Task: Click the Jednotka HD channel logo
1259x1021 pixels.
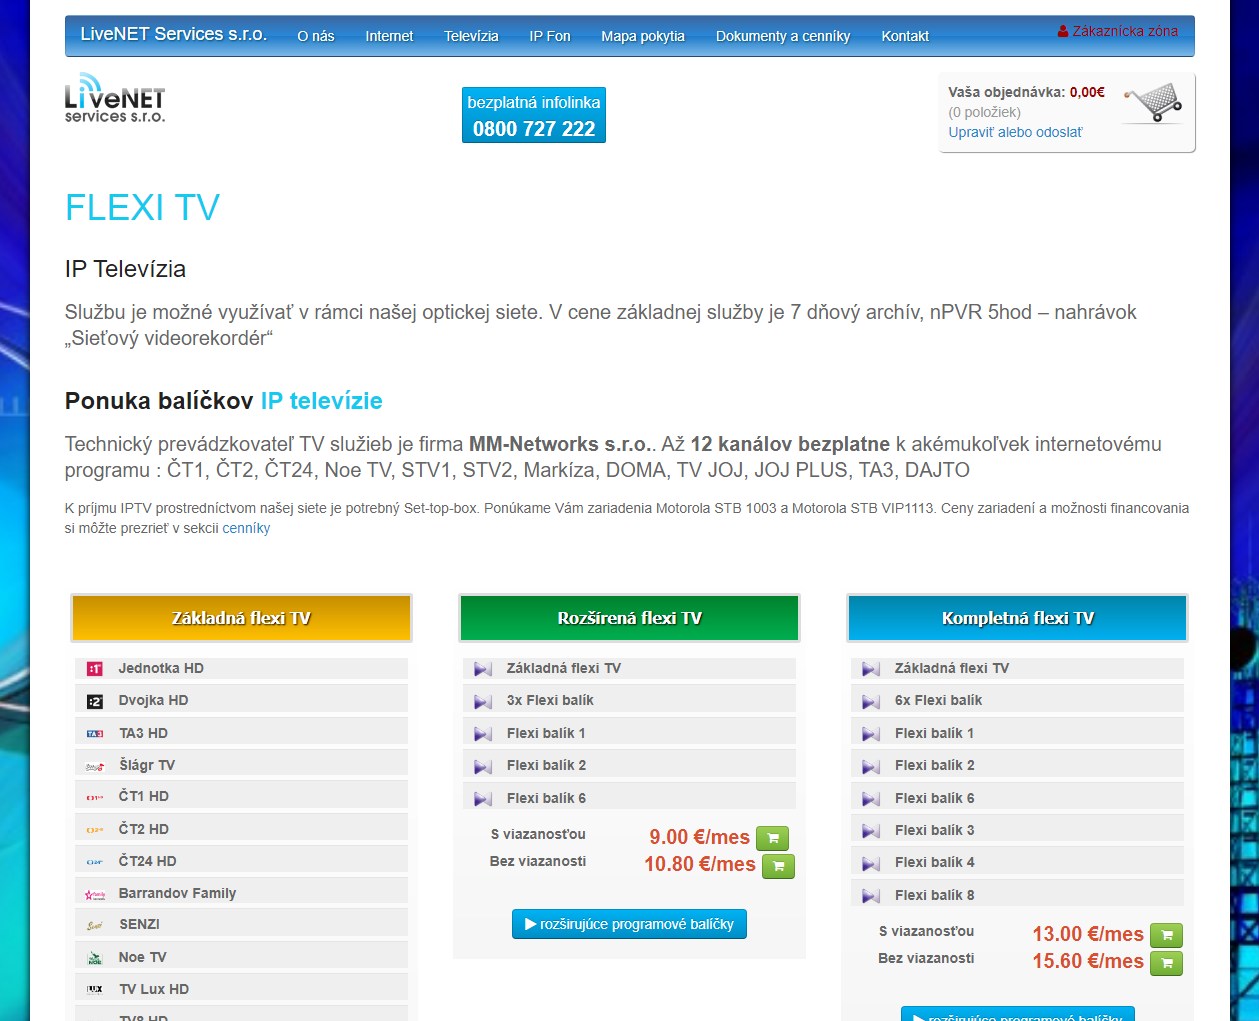Action: pos(95,669)
